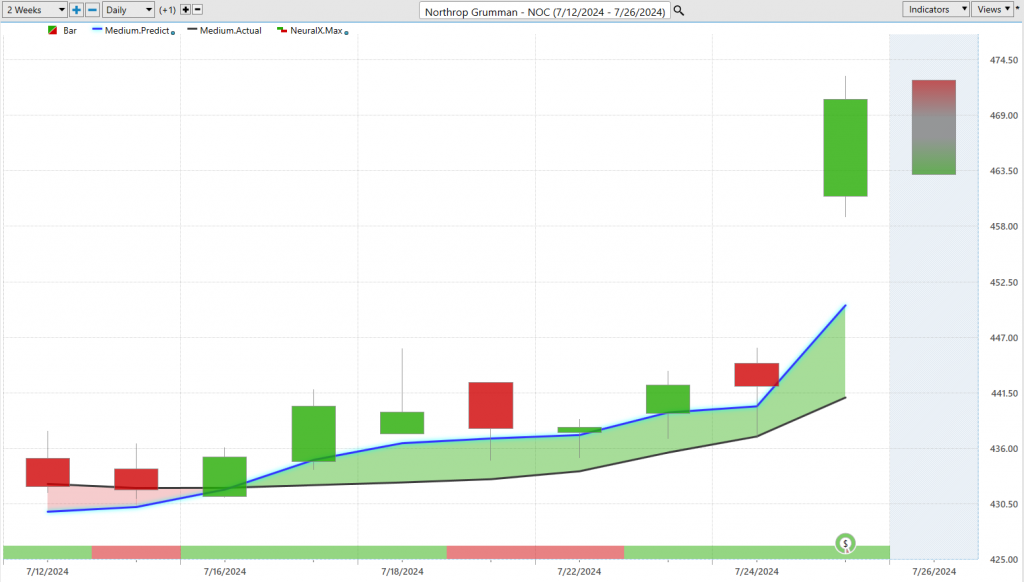Click the dollar sign earnings marker
The height and width of the screenshot is (582, 1024).
(846, 544)
